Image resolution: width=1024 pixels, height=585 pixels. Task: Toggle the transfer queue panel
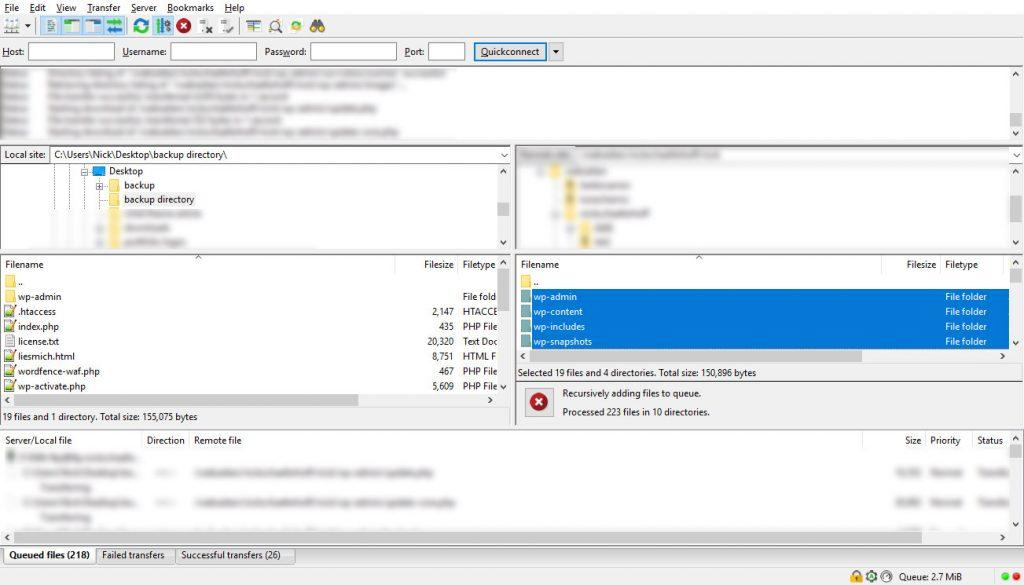tap(114, 26)
